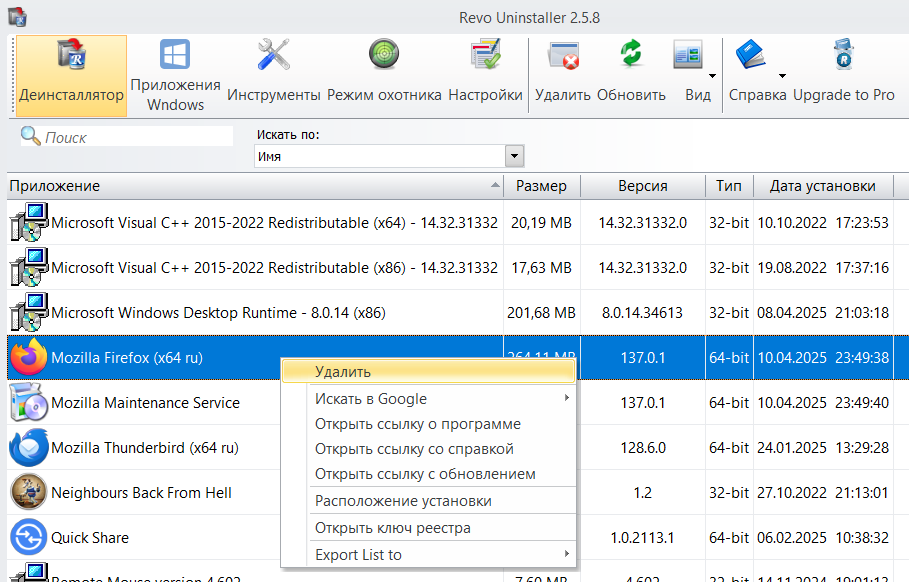This screenshot has width=909, height=582.
Task: Click version cell 128.6.0
Action: [x=642, y=448]
